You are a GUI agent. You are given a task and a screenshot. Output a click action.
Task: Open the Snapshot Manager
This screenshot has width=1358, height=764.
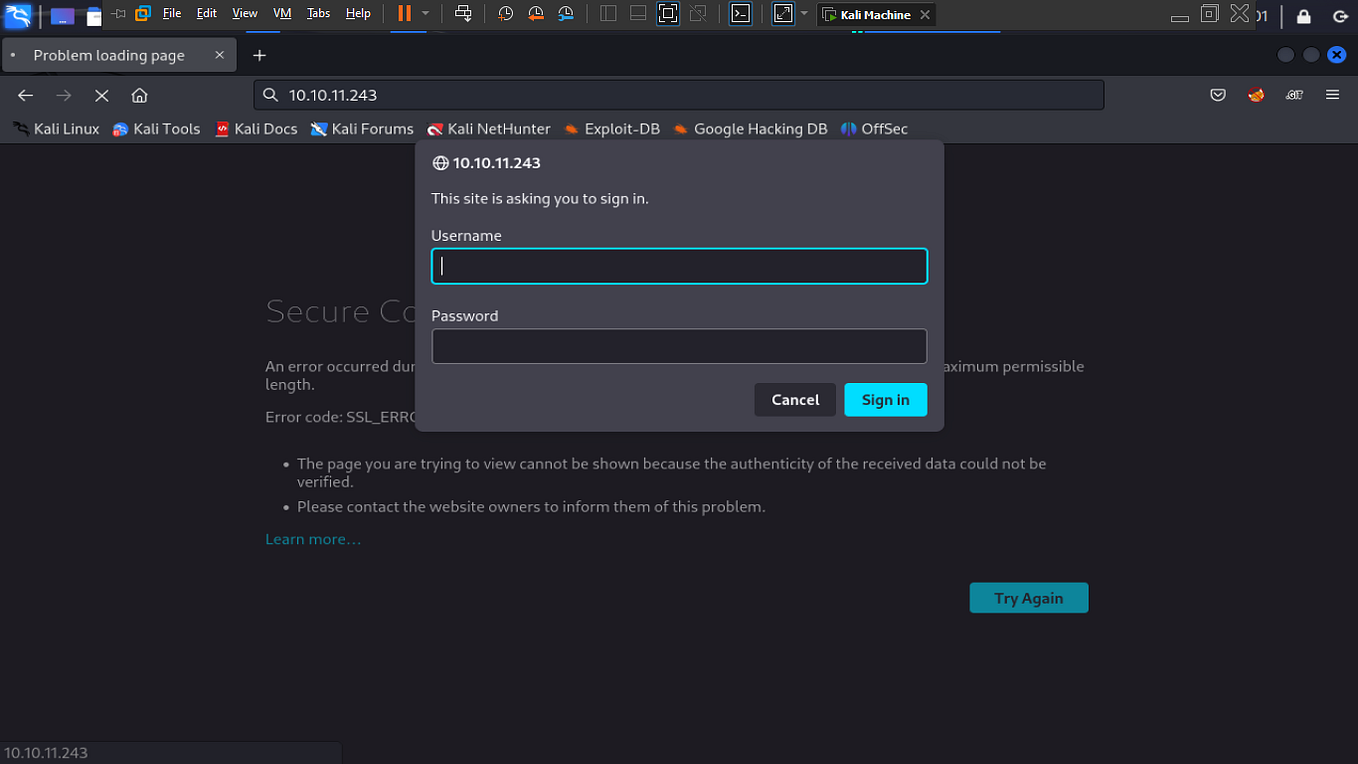tap(566, 14)
